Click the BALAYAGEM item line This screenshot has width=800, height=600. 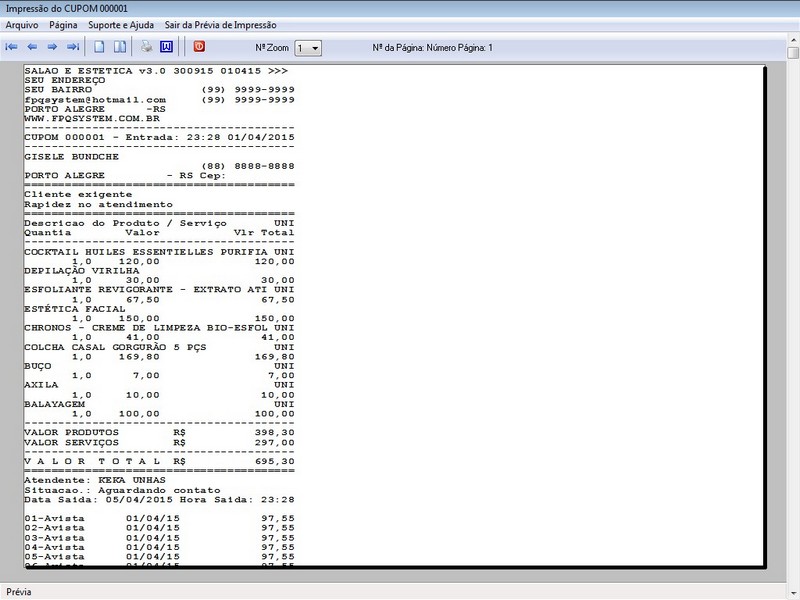click(159, 404)
